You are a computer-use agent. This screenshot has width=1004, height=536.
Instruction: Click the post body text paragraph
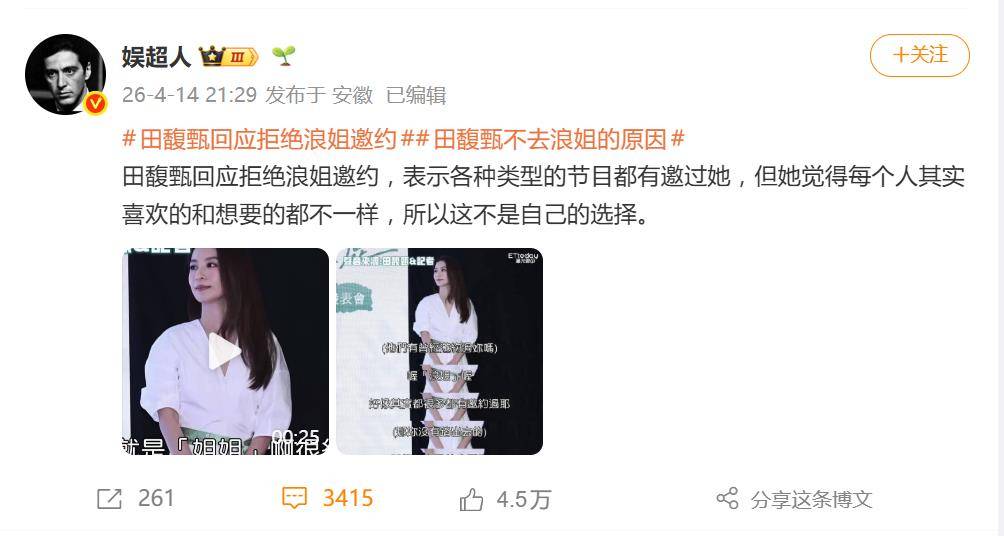[x=543, y=195]
